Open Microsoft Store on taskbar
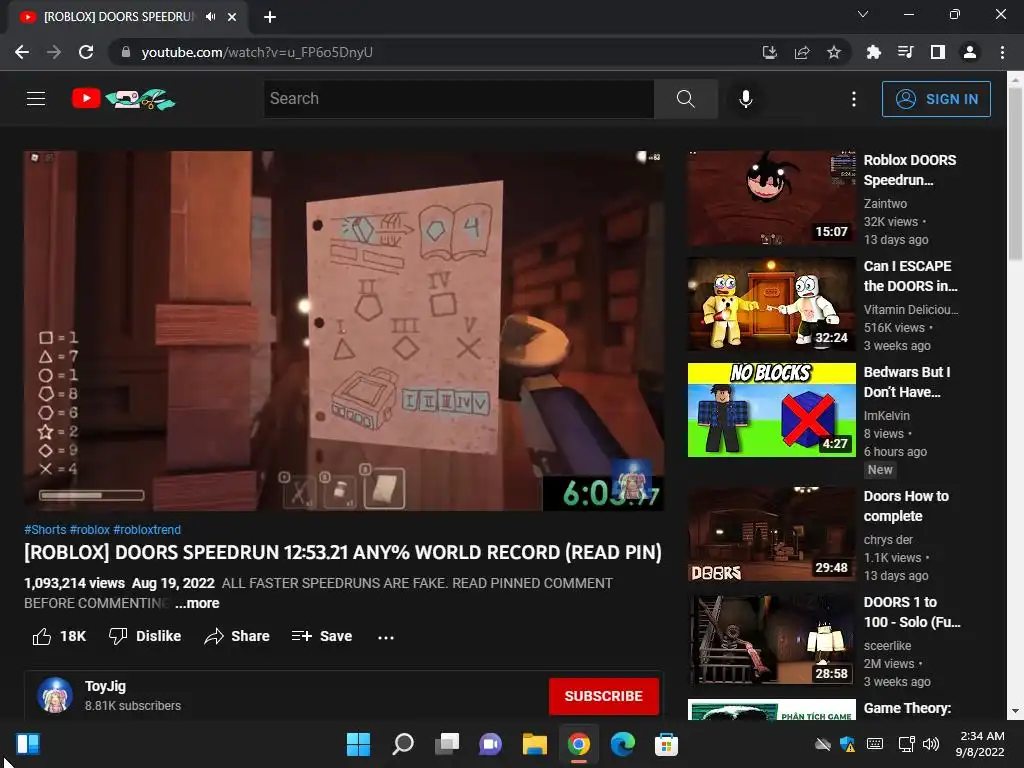The width and height of the screenshot is (1024, 768). click(x=666, y=744)
